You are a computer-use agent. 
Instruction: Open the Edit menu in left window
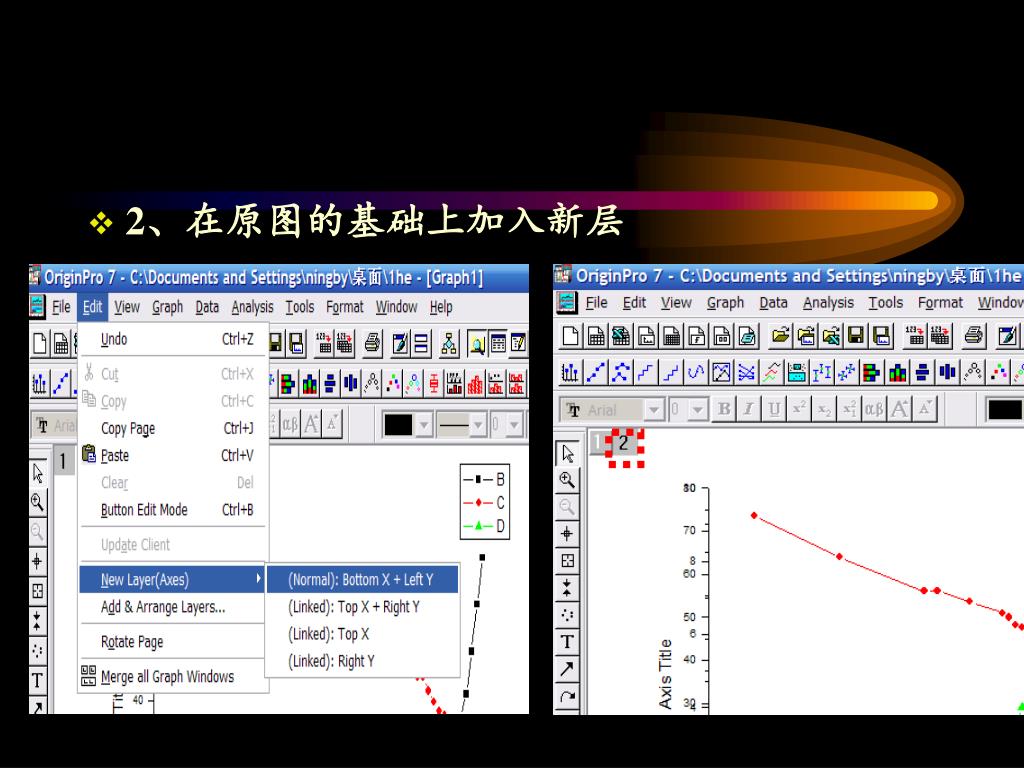point(92,307)
